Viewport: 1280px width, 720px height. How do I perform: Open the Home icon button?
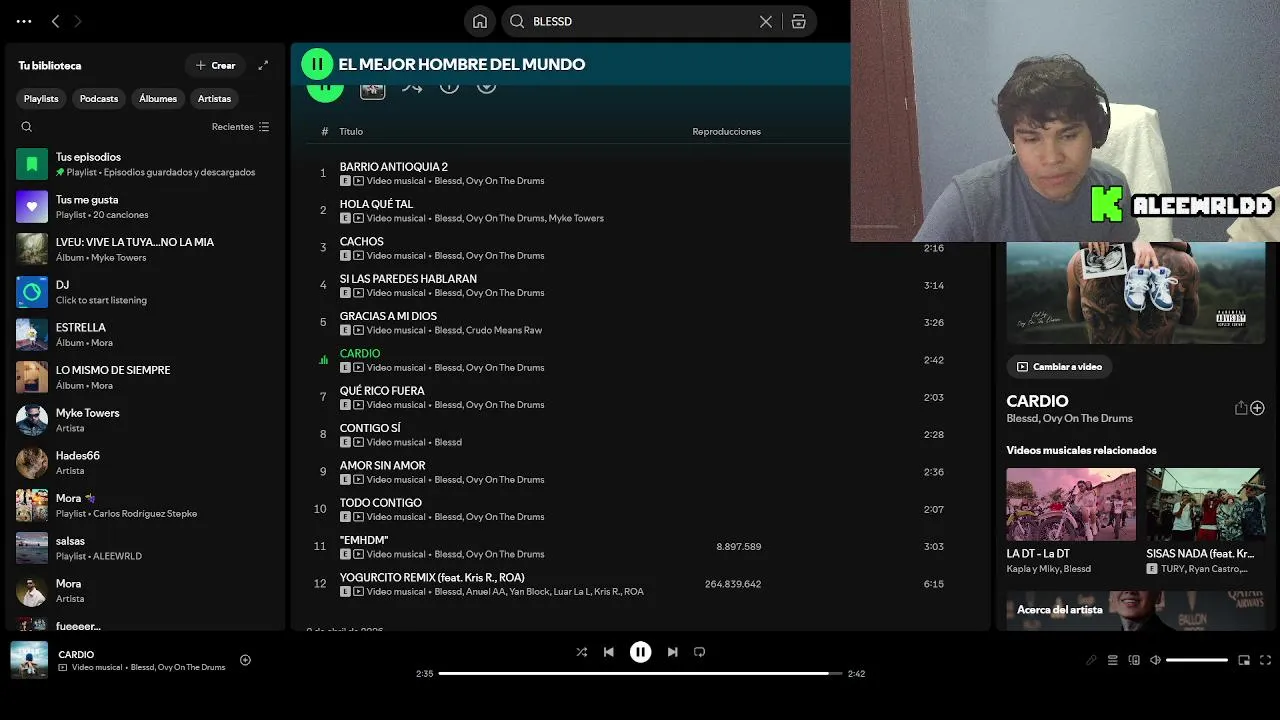coord(480,21)
